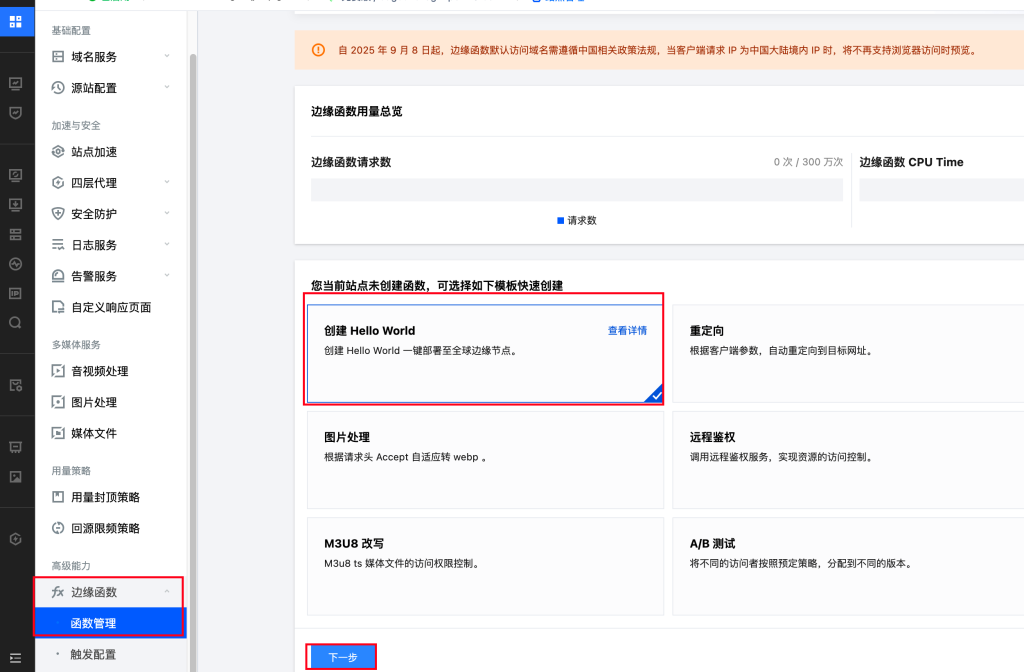This screenshot has width=1024, height=672.
Task: Click the 下一步 button
Action: [x=342, y=657]
